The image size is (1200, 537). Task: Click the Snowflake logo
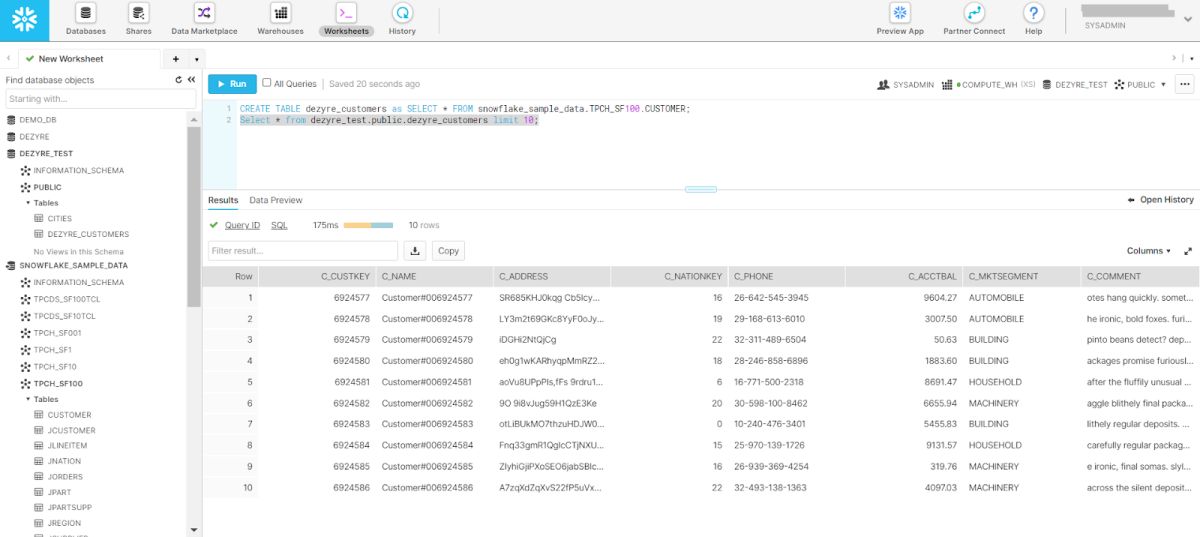(22, 19)
